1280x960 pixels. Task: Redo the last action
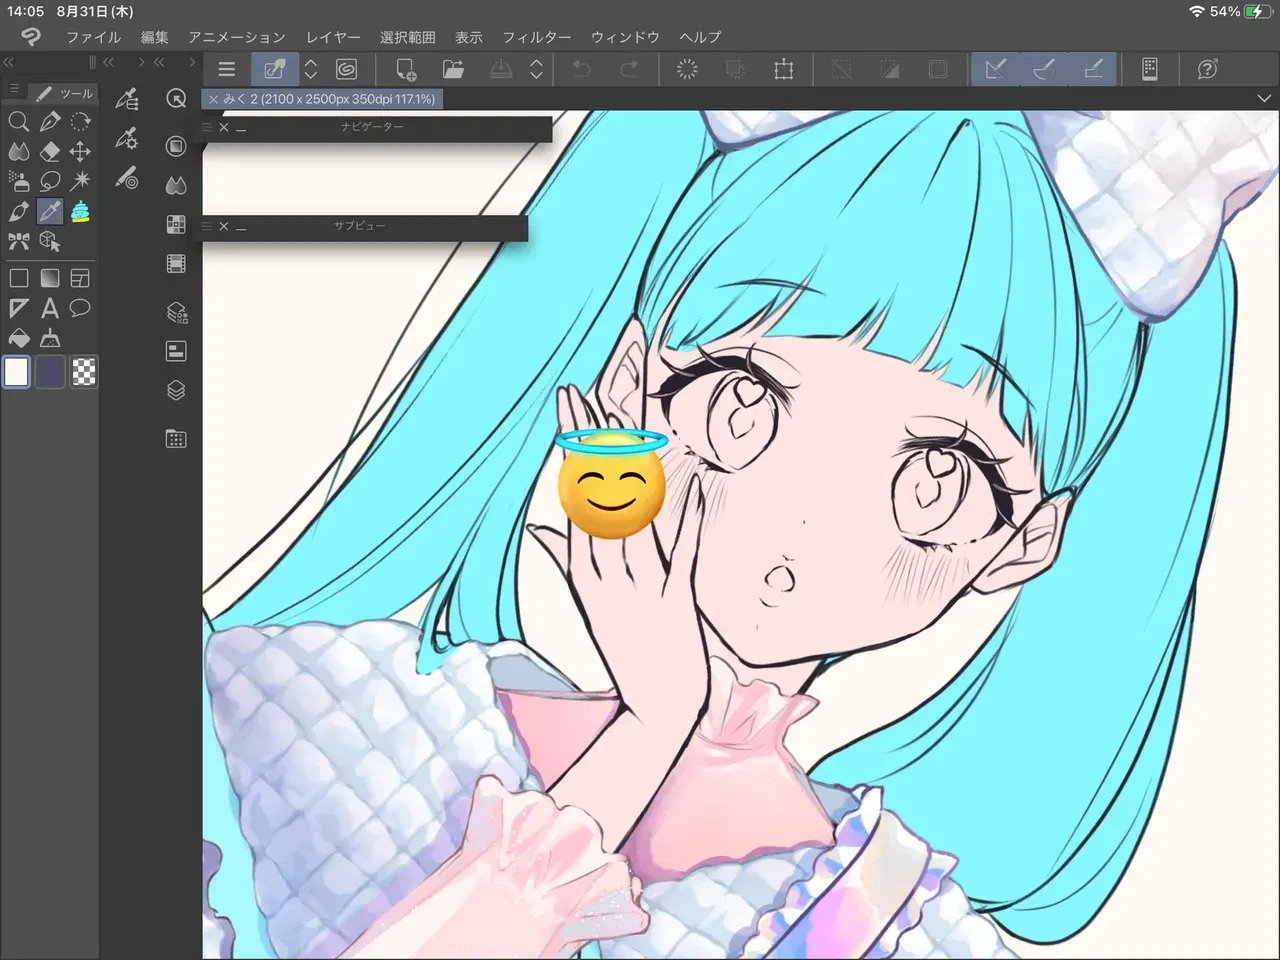click(x=629, y=69)
